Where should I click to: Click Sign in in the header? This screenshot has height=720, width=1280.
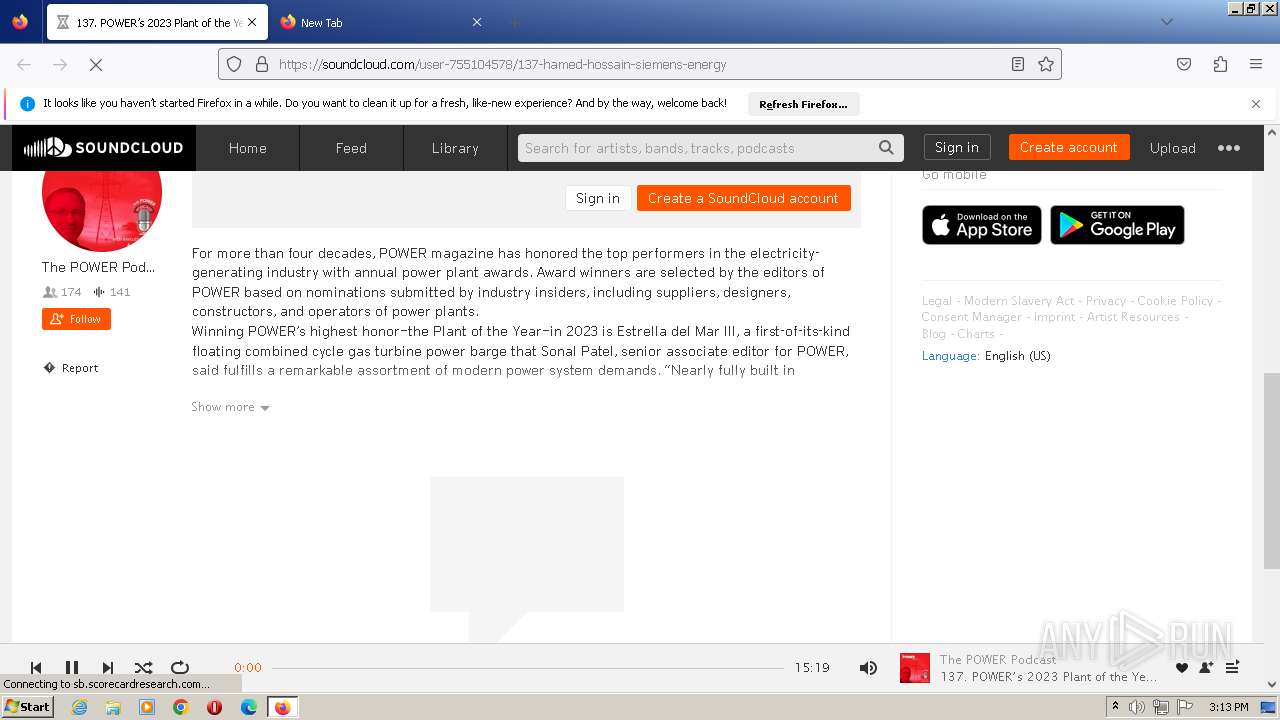click(957, 148)
